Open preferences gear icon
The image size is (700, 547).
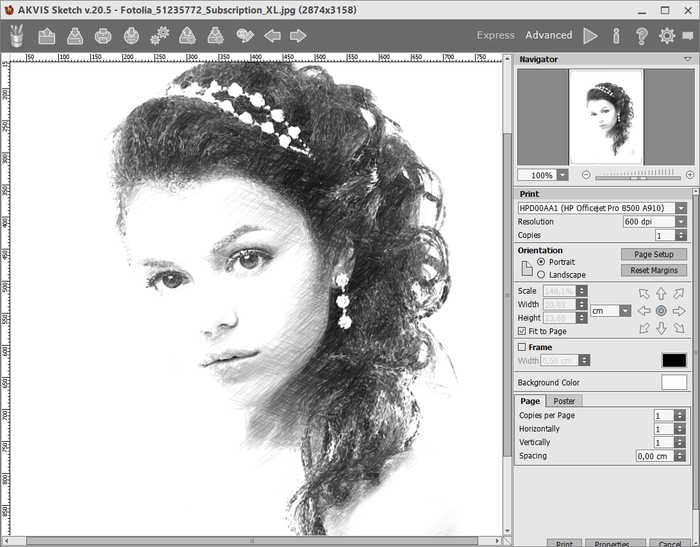[667, 36]
